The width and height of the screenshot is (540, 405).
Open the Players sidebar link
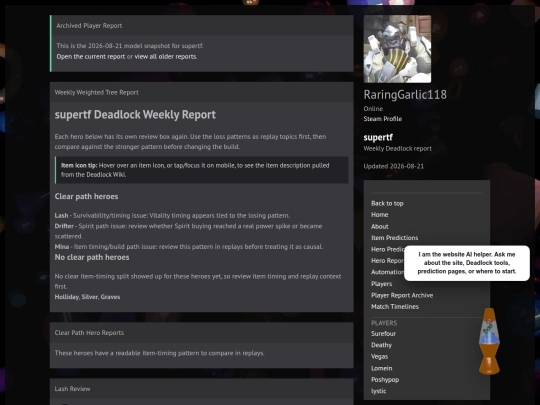tap(381, 284)
